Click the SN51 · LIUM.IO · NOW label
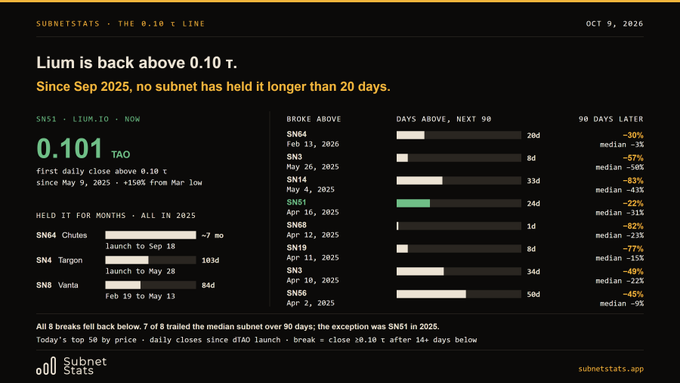This screenshot has width=680, height=383. click(88, 119)
